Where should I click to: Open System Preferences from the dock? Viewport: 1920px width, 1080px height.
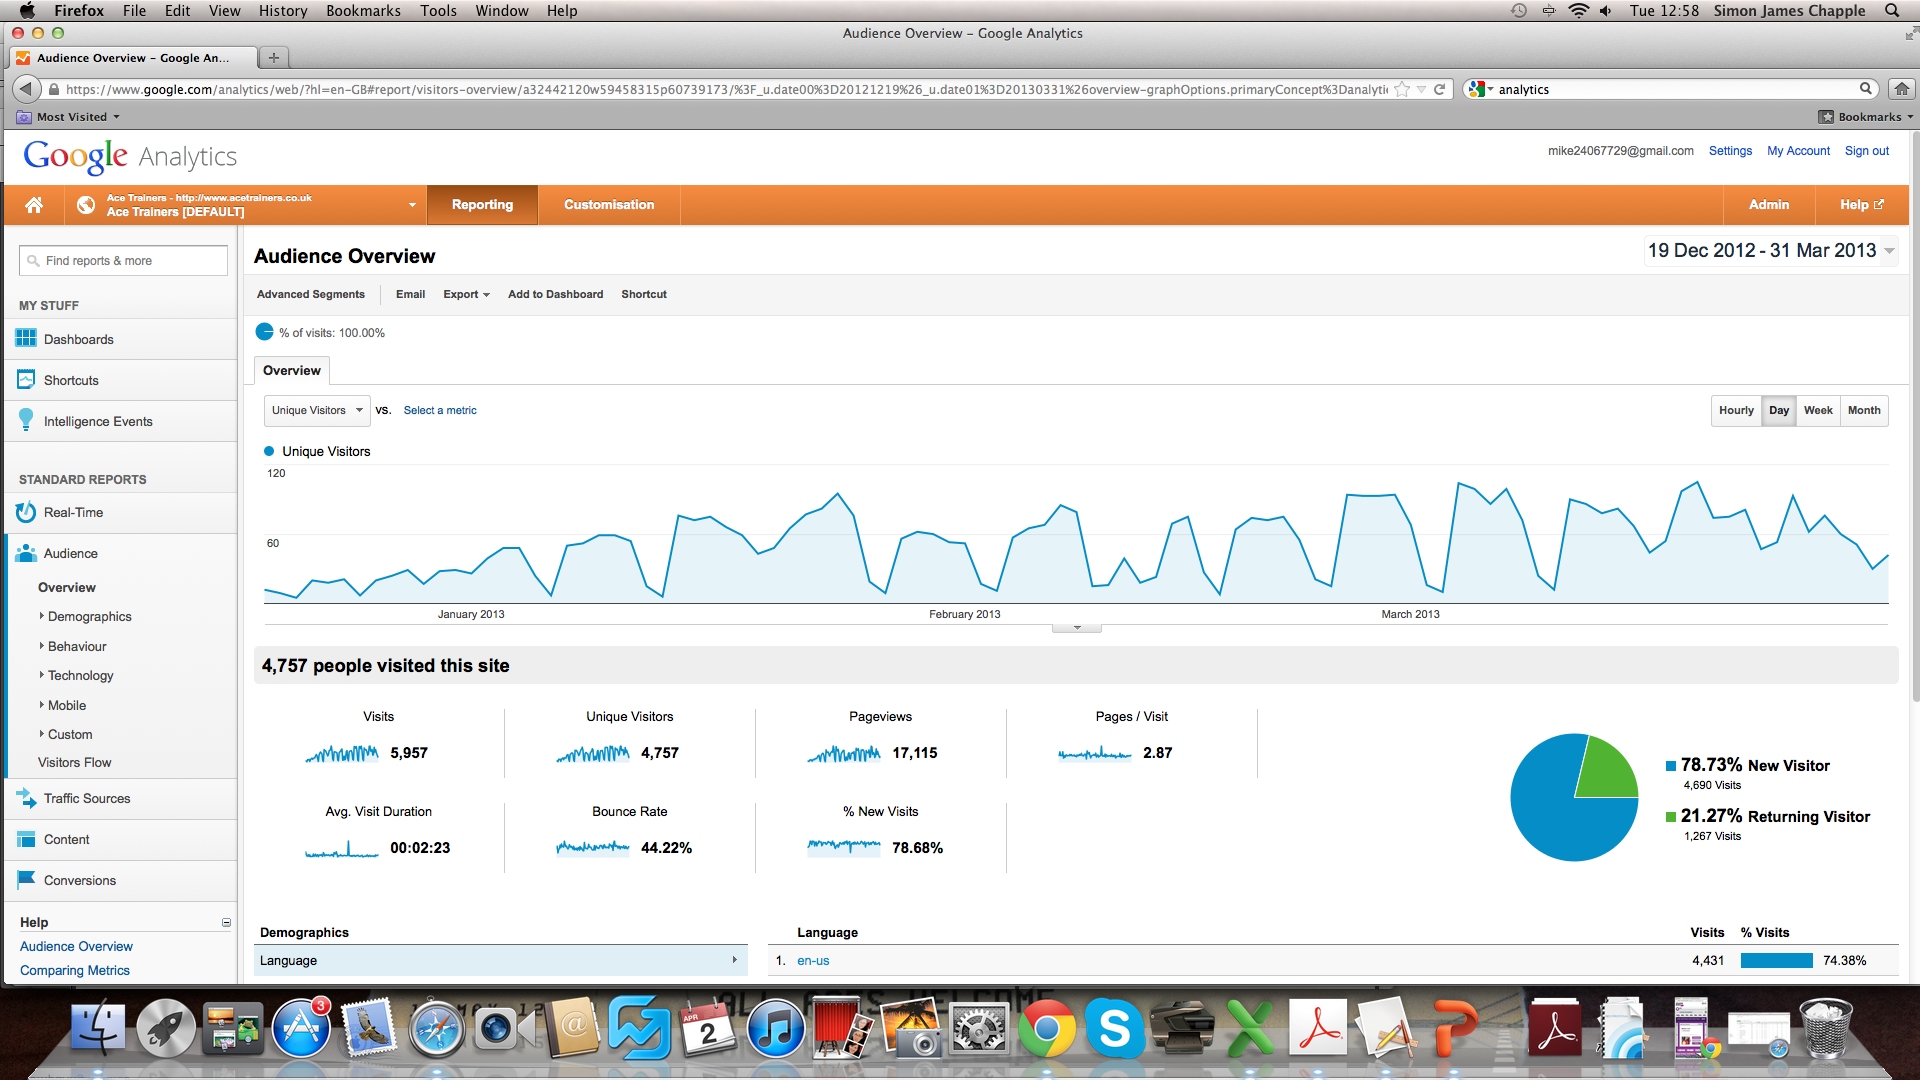pyautogui.click(x=979, y=1028)
